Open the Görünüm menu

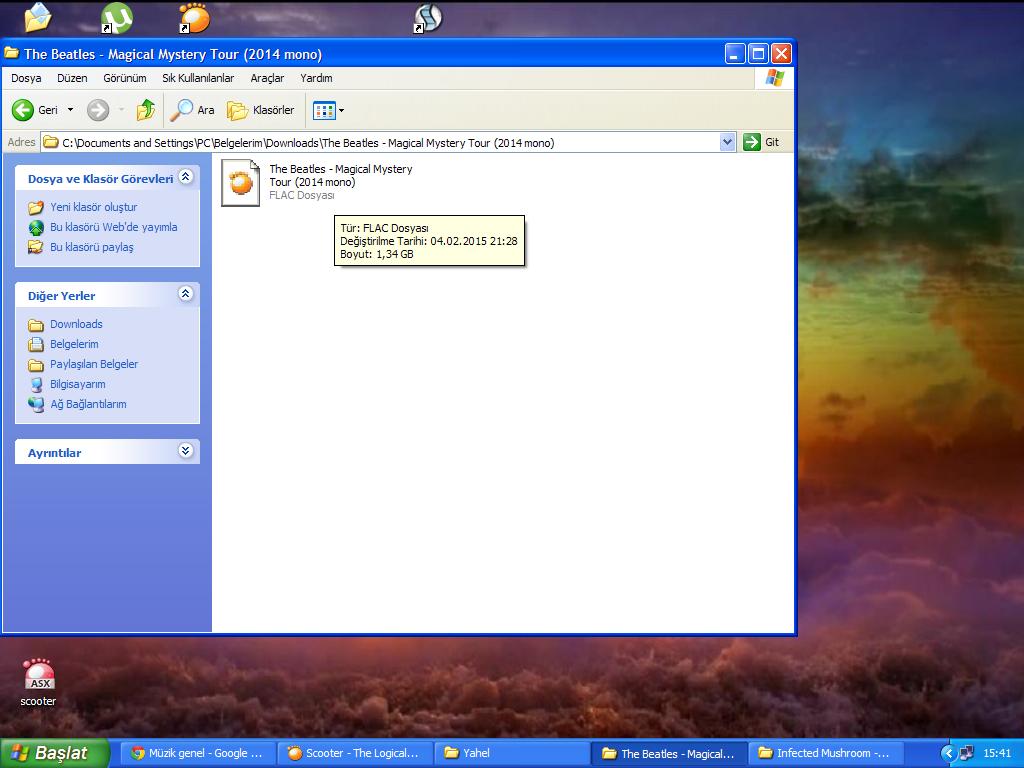(x=125, y=78)
